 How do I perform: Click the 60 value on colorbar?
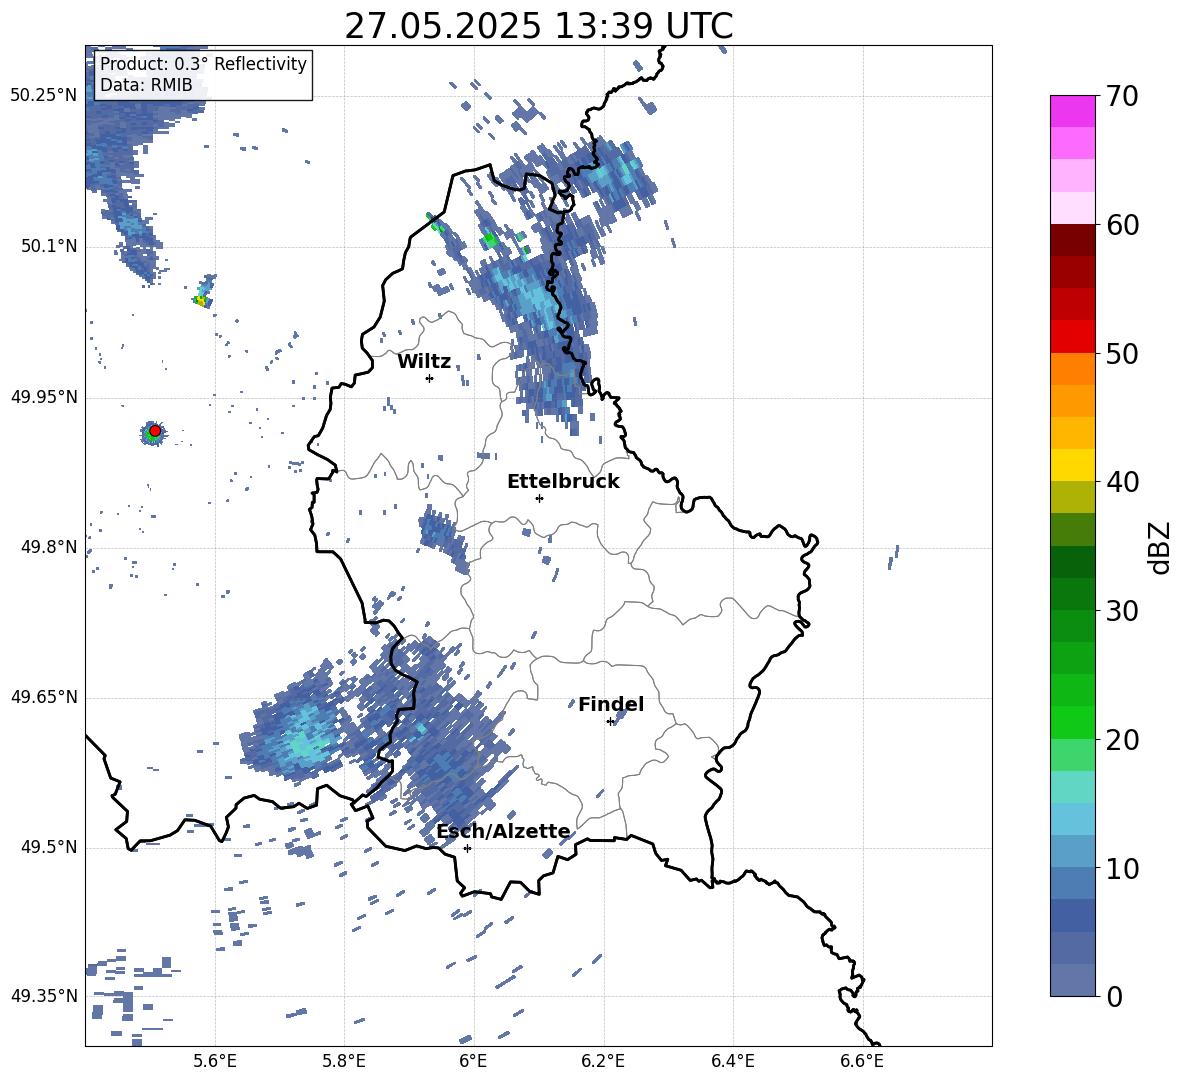click(x=1122, y=225)
